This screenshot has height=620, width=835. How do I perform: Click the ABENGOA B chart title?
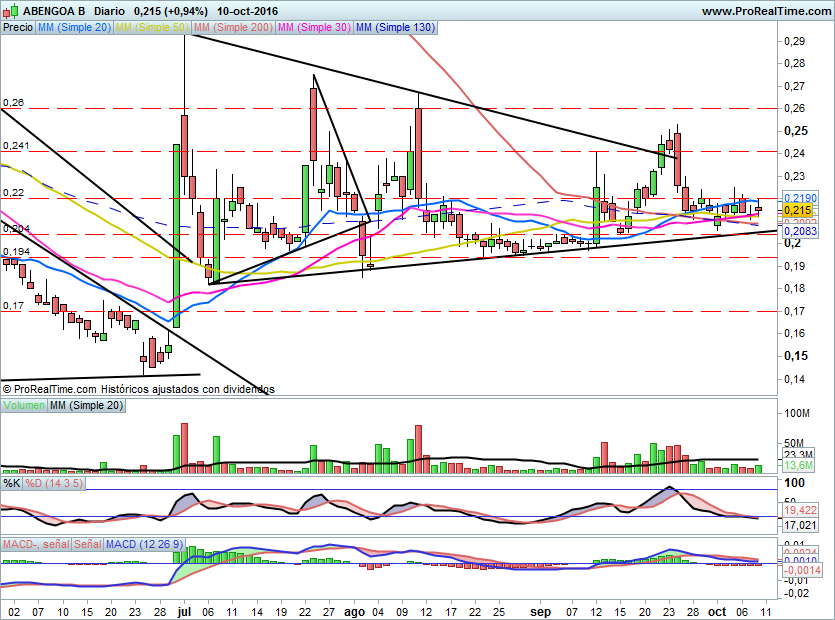pos(54,11)
